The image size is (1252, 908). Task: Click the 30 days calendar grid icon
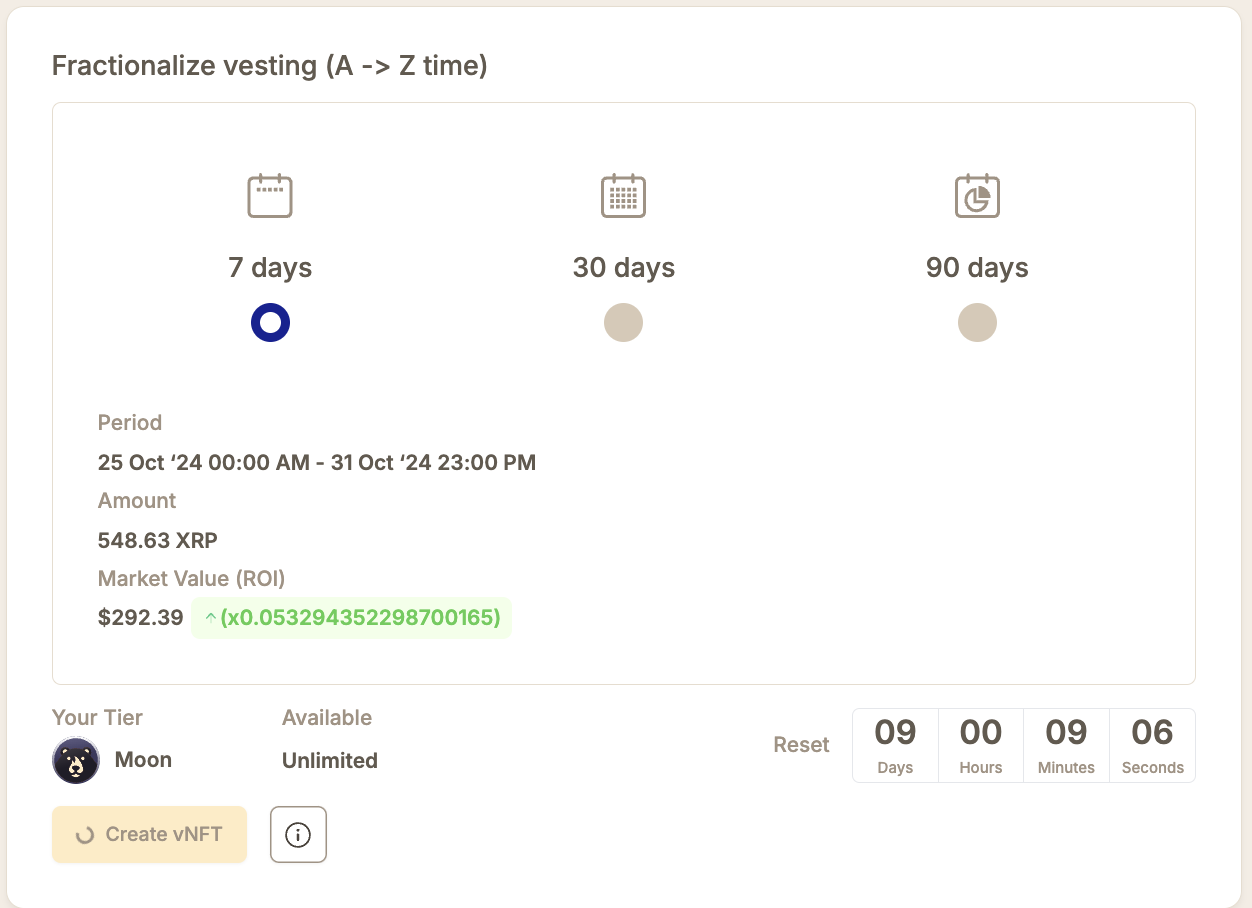point(623,195)
